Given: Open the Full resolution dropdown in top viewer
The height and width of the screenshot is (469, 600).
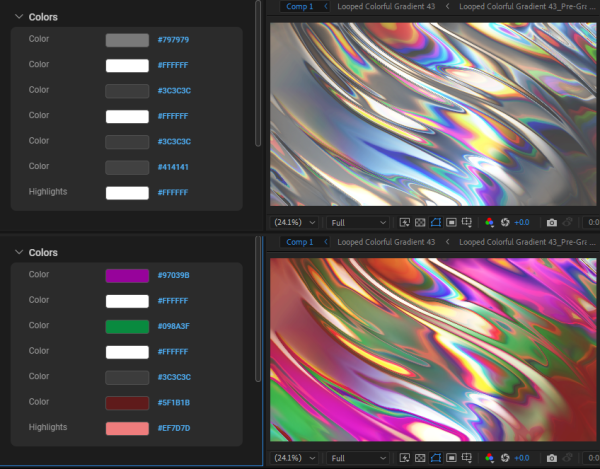Looking at the screenshot, I should [358, 222].
